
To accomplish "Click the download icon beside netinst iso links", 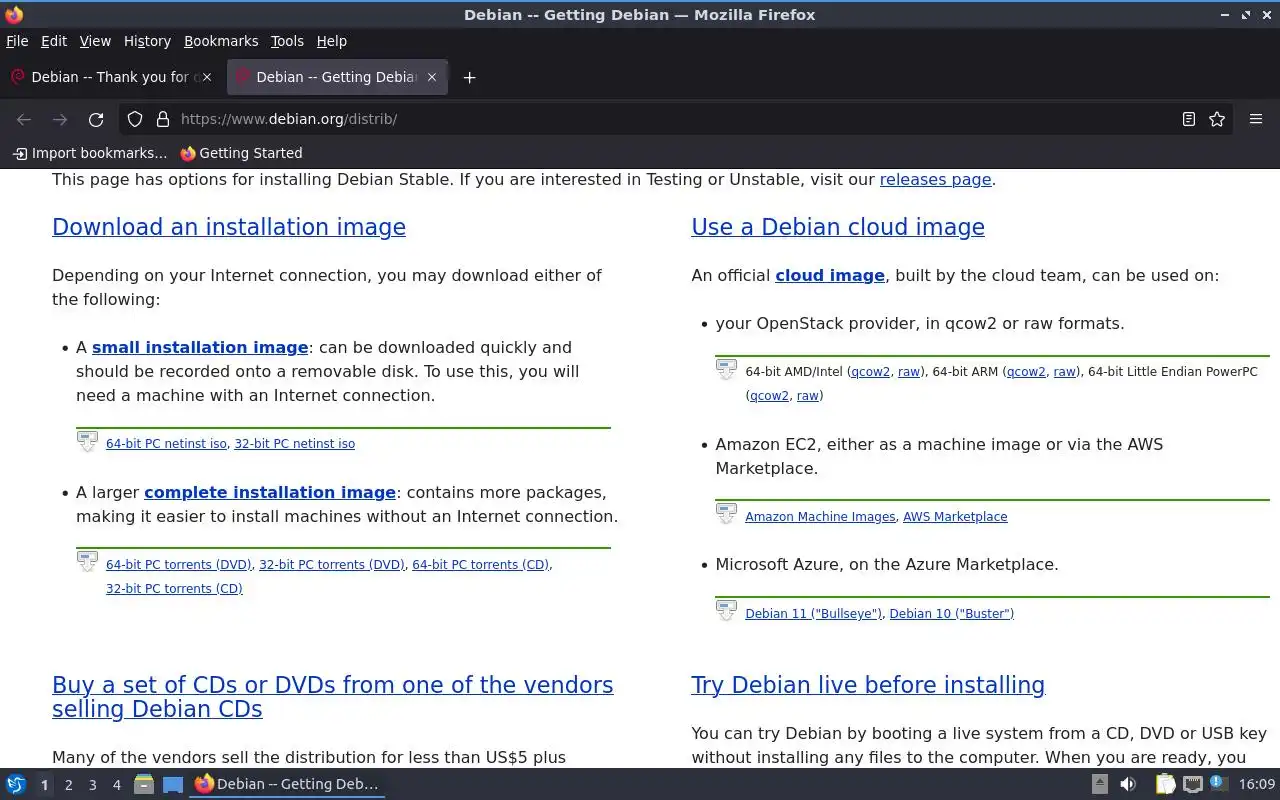I will click(x=87, y=441).
